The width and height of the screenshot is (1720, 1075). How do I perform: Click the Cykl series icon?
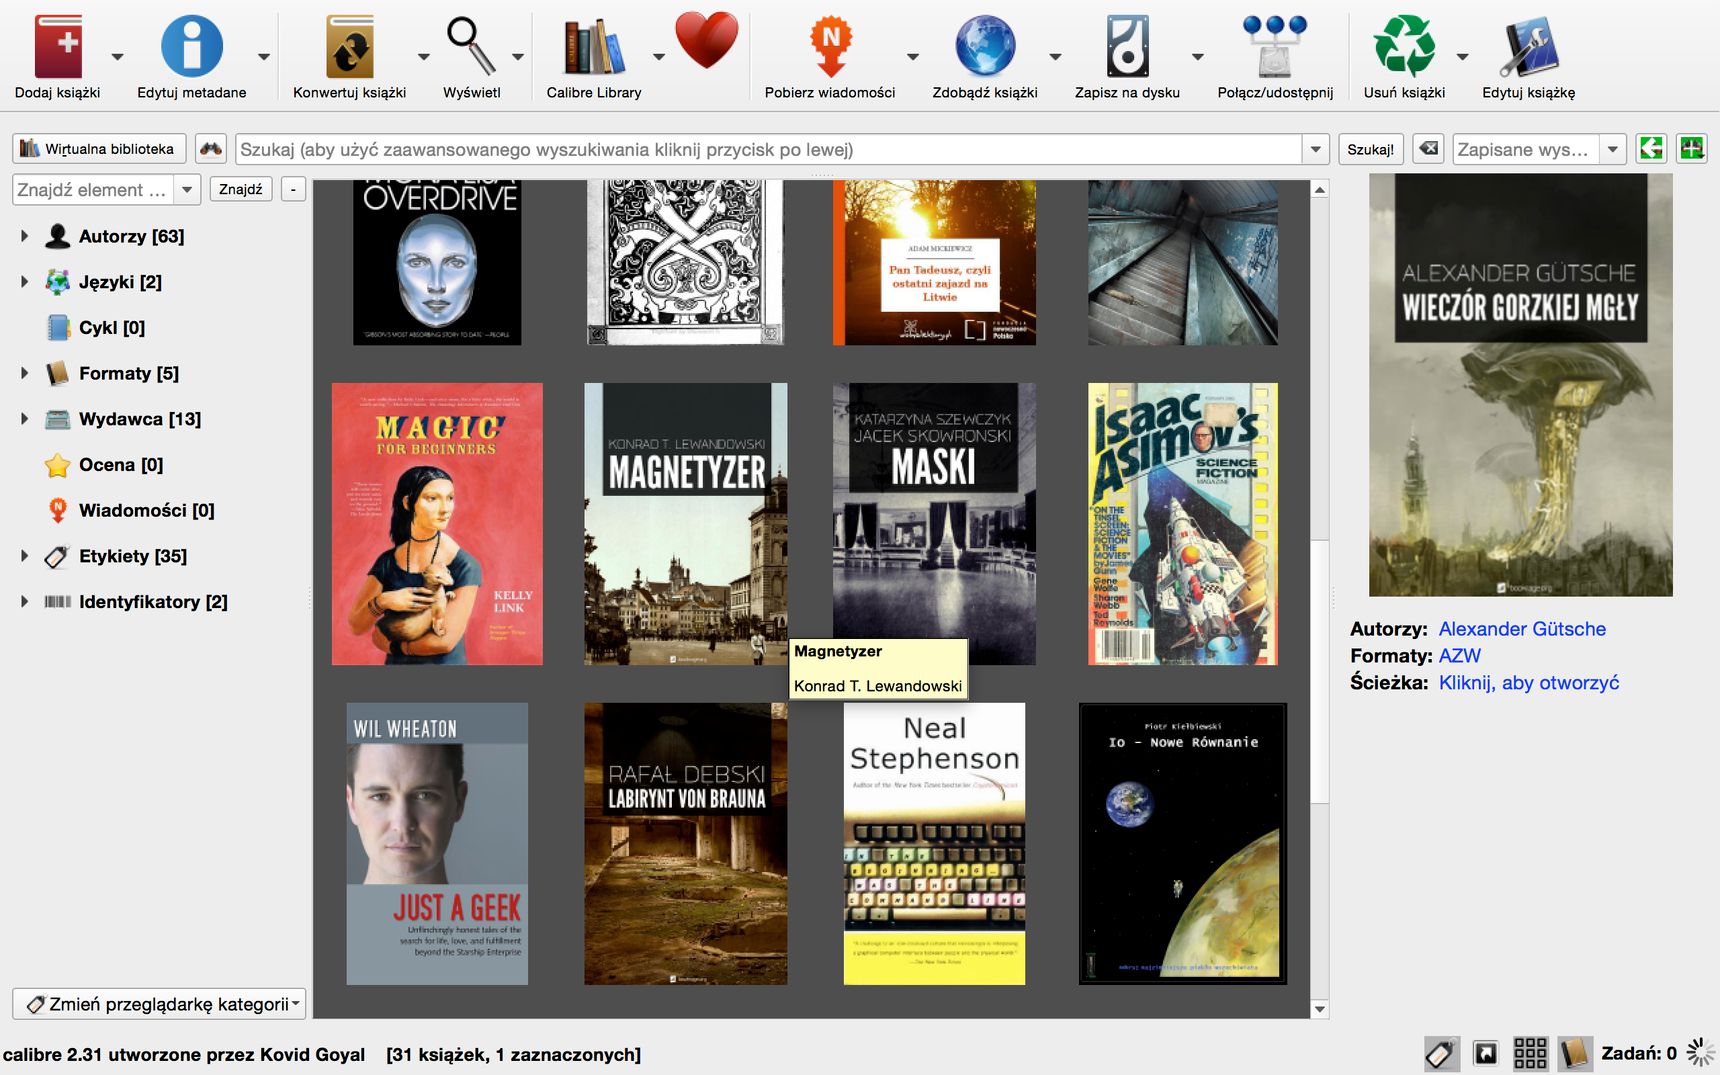click(x=58, y=327)
